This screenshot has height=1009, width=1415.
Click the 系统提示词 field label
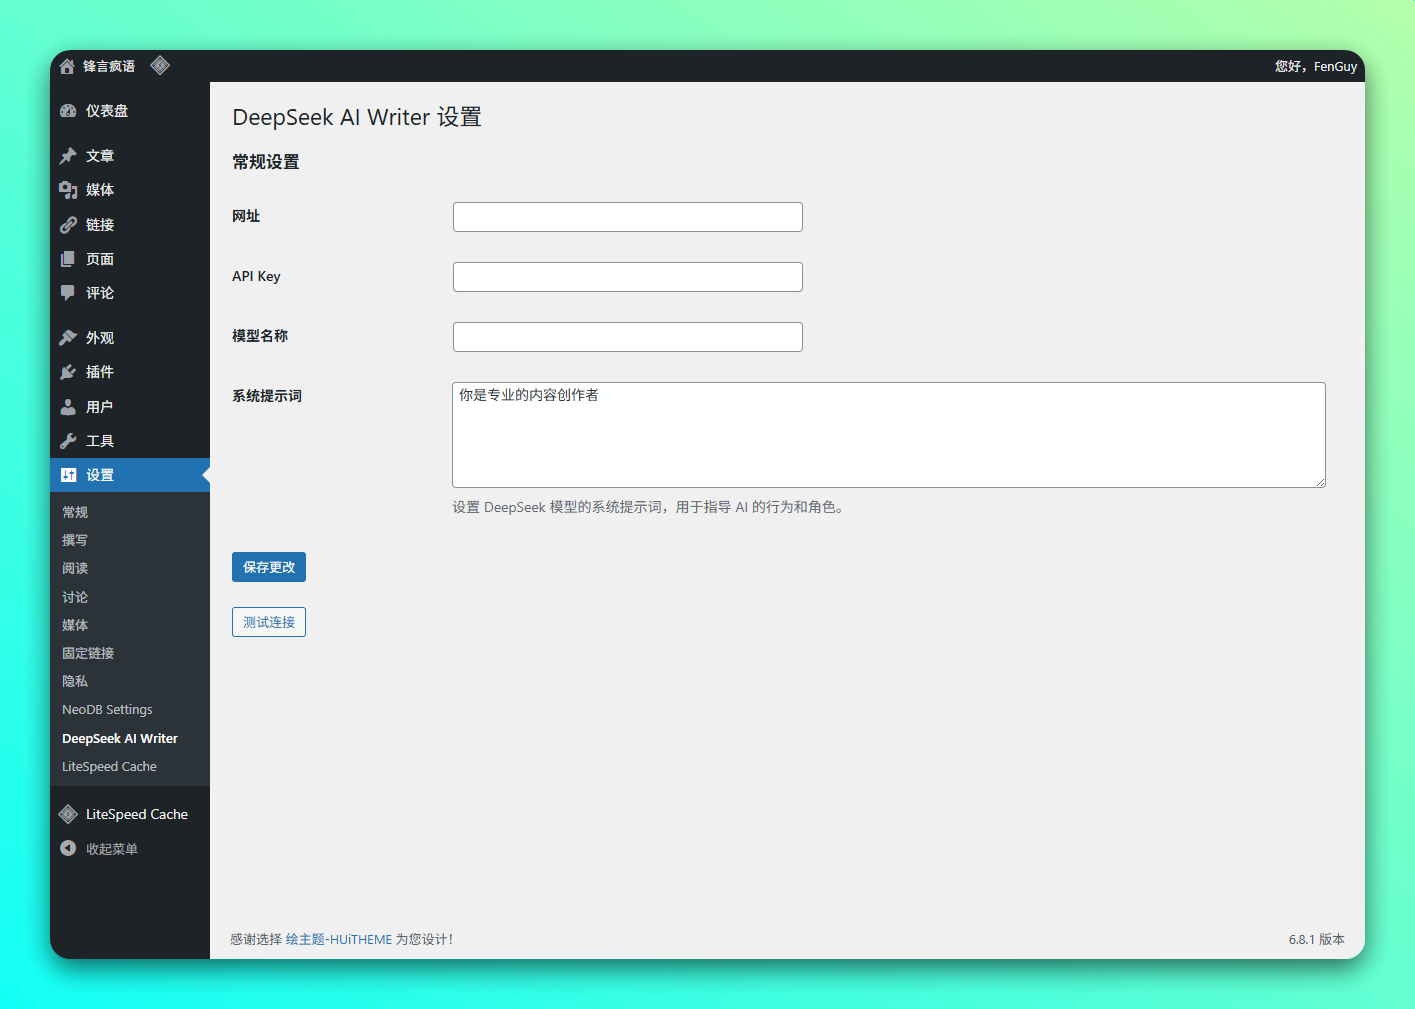267,396
